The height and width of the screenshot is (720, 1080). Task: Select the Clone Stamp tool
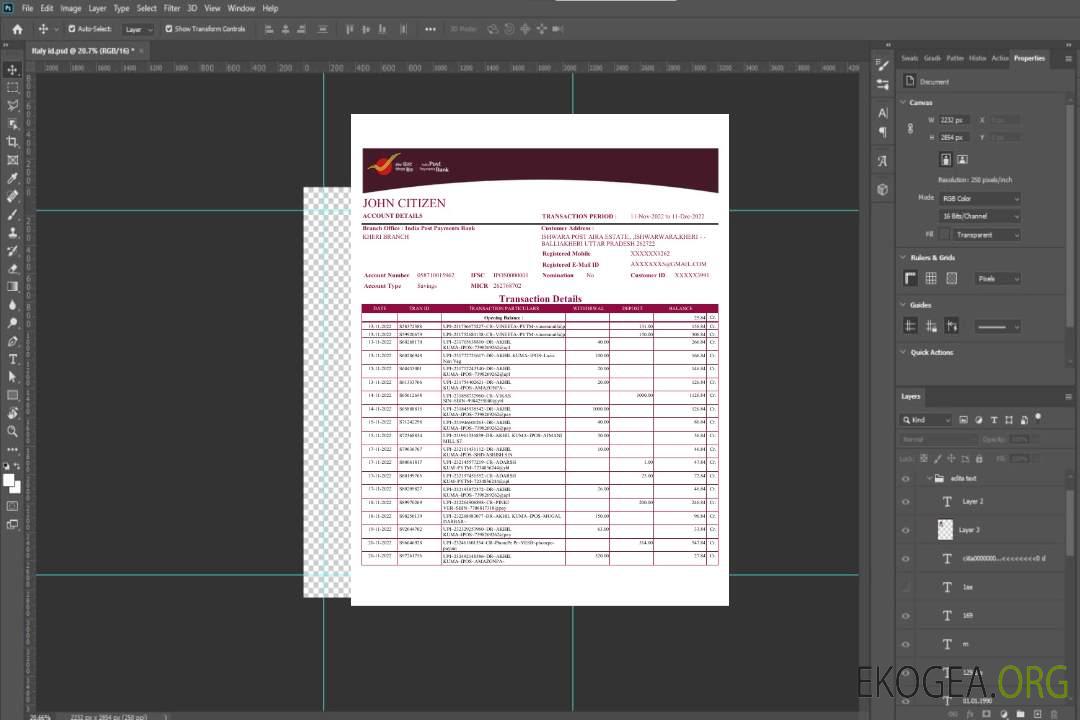point(12,233)
